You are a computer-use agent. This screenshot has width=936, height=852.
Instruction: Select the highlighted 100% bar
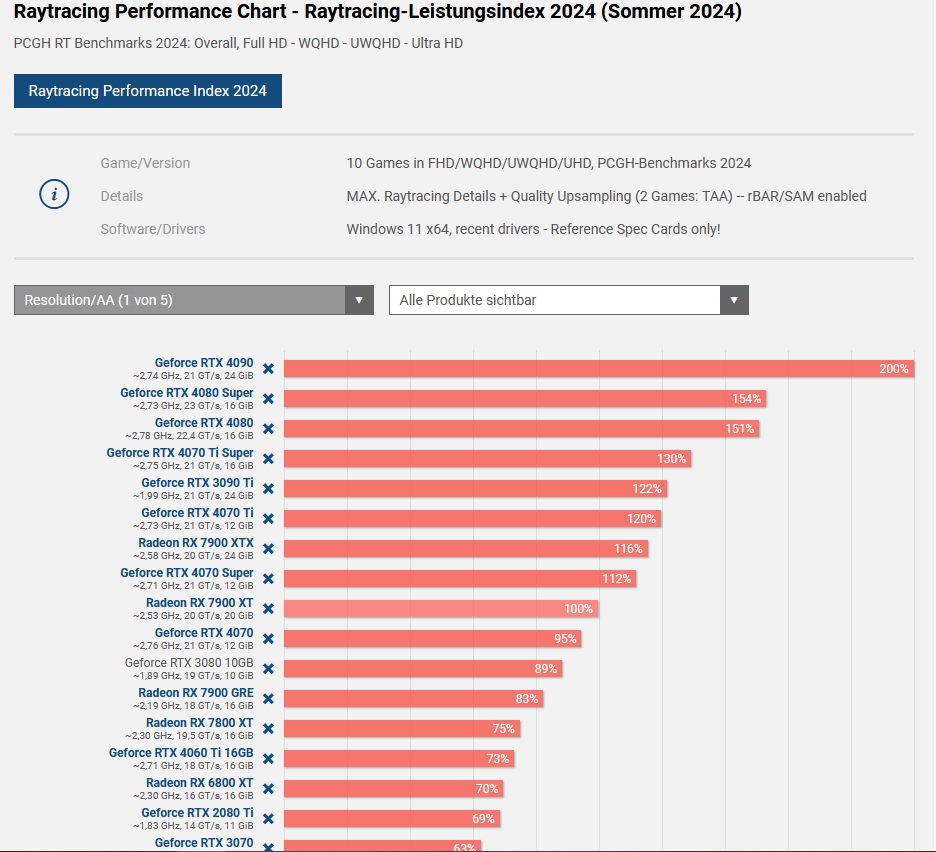point(441,609)
